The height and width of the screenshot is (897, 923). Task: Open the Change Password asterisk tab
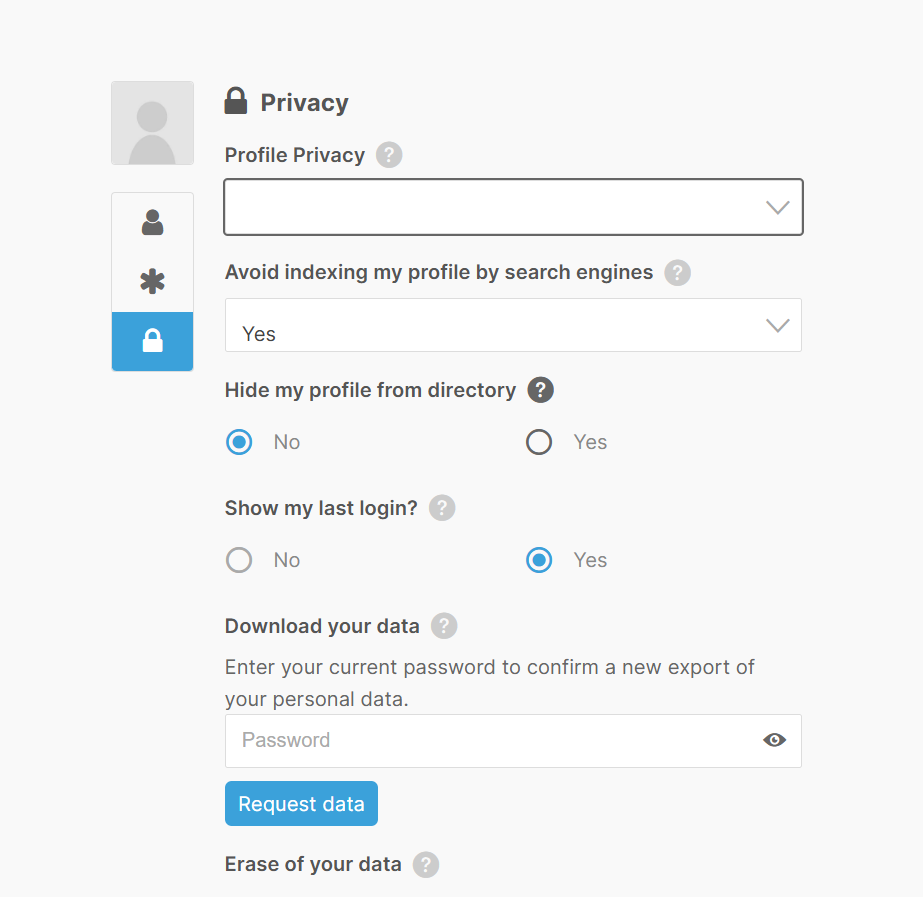(152, 282)
